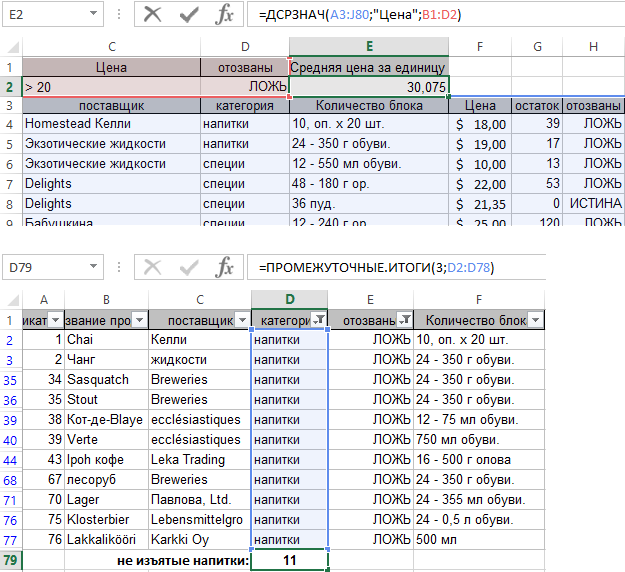Click the cancel (X) icon beside name box E2
Image resolution: width=625 pixels, height=572 pixels.
point(152,15)
